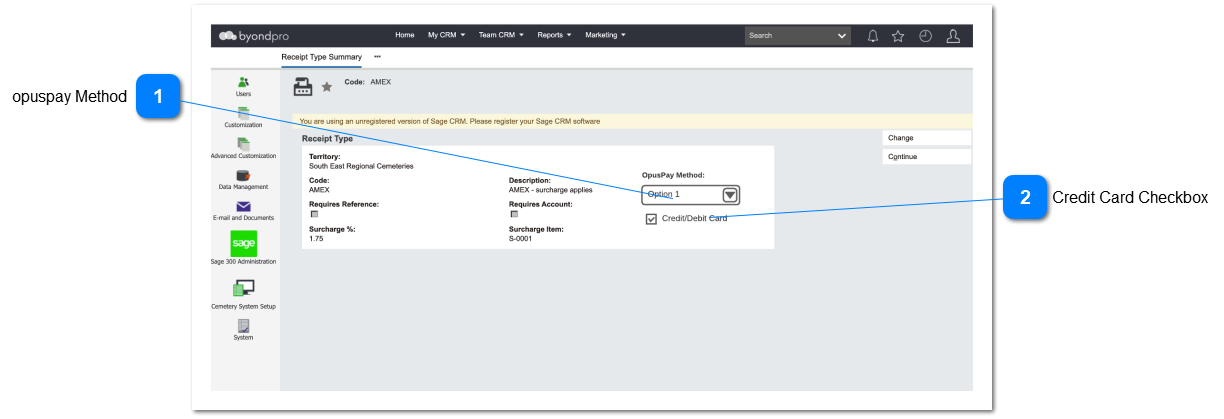This screenshot has width=1224, height=419.
Task: Open Customization from the sidebar
Action: 243,118
